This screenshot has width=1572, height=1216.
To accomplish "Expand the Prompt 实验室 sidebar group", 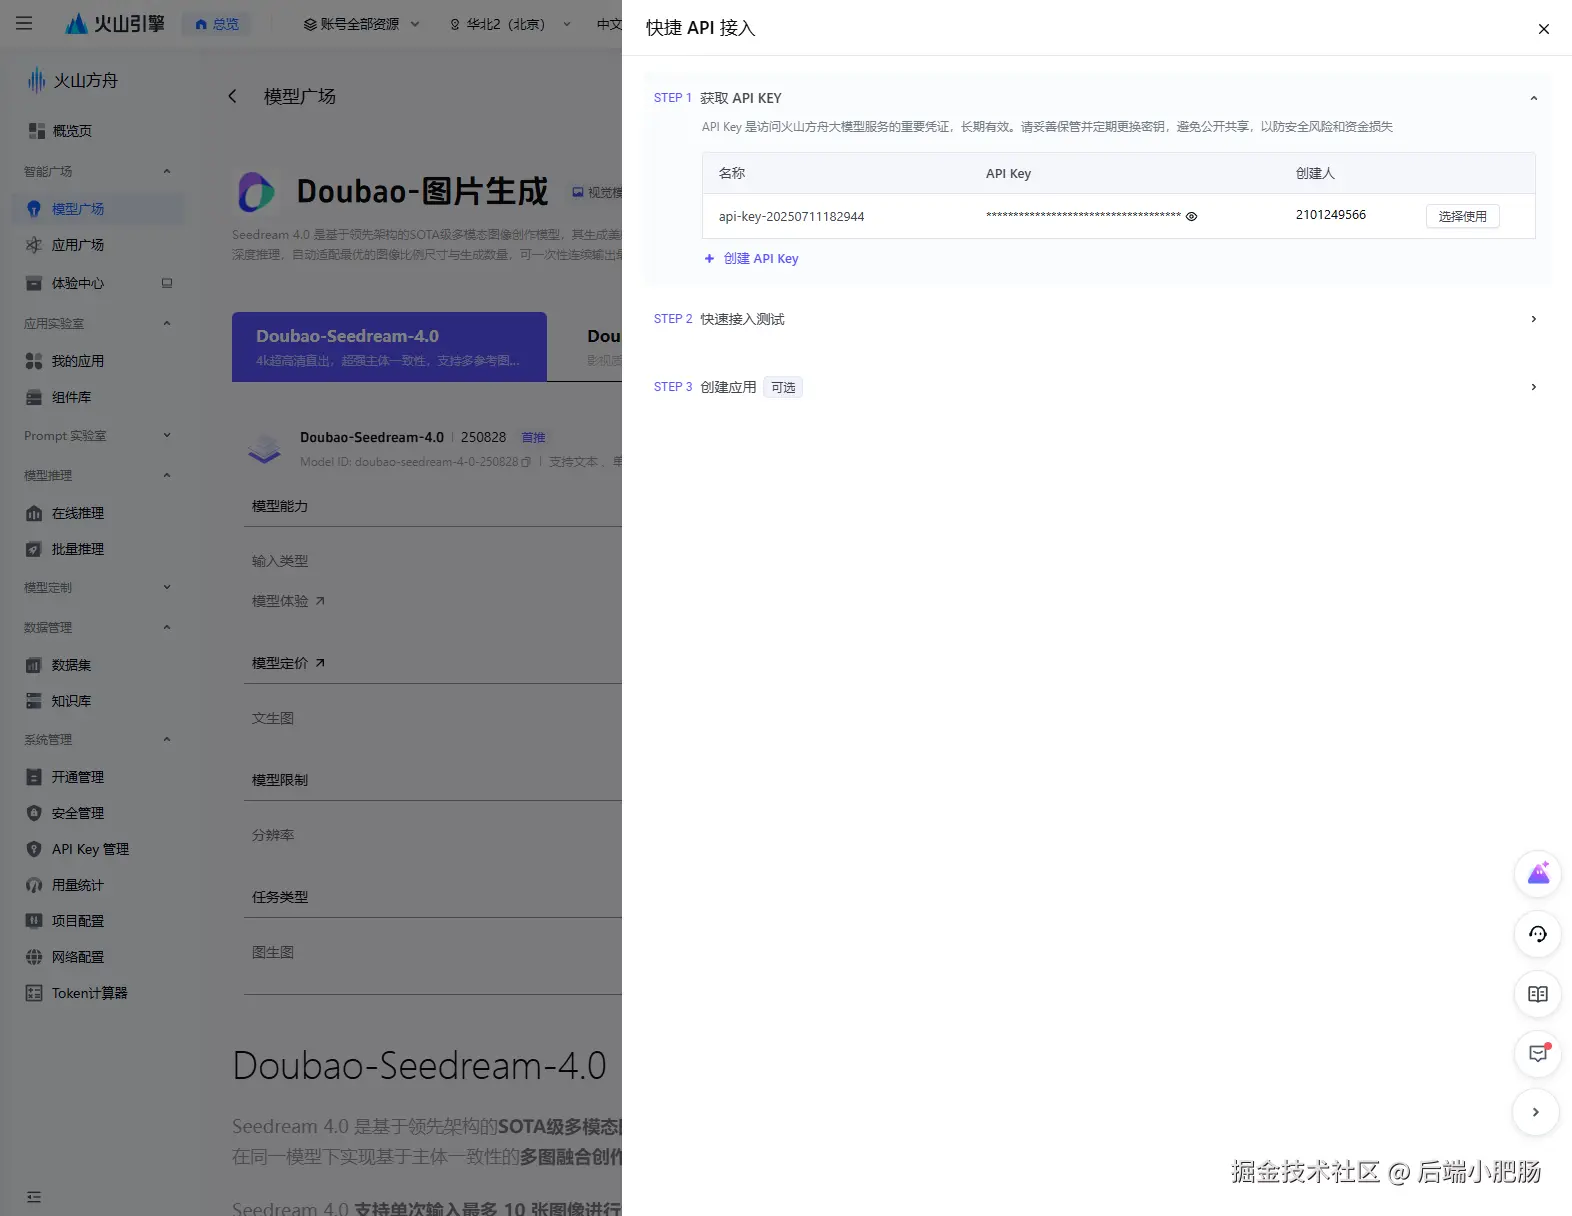I will (x=167, y=435).
